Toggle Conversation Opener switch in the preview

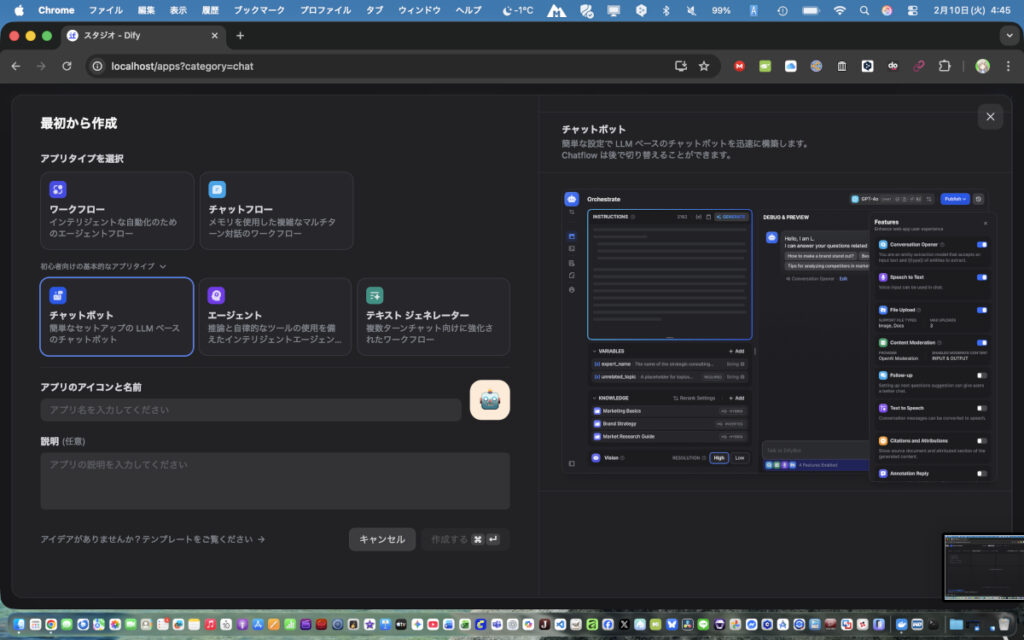pos(981,244)
